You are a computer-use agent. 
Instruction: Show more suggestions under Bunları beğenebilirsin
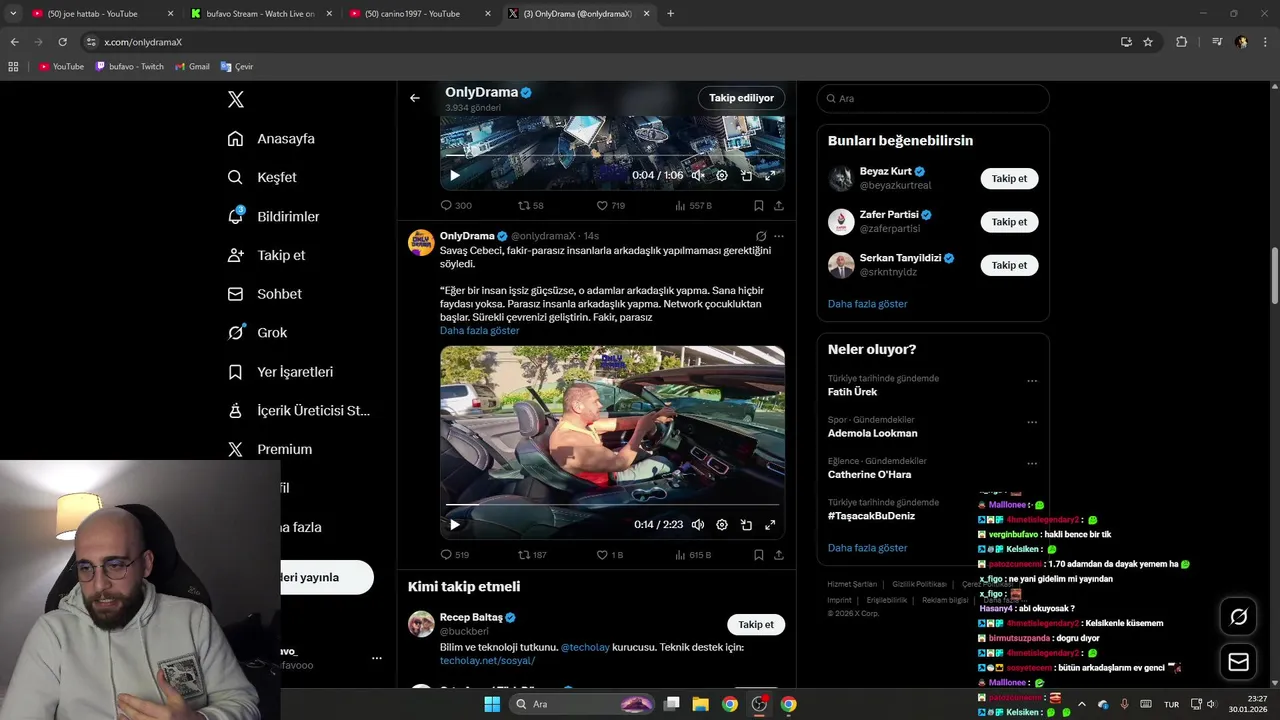[x=867, y=304]
